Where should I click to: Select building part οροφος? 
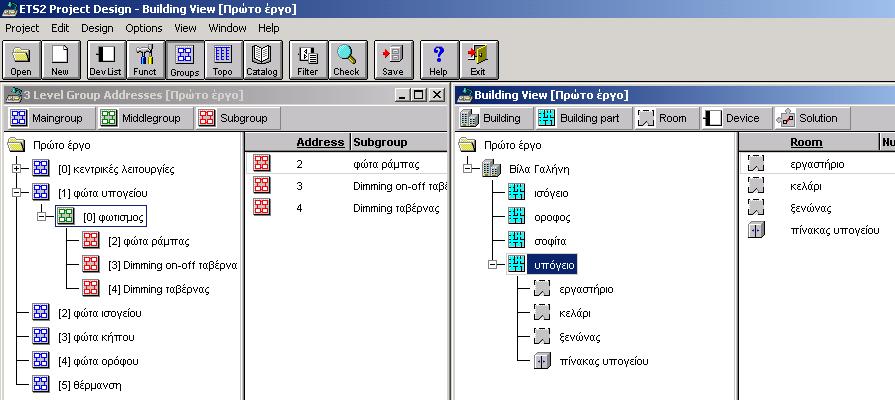coord(551,217)
